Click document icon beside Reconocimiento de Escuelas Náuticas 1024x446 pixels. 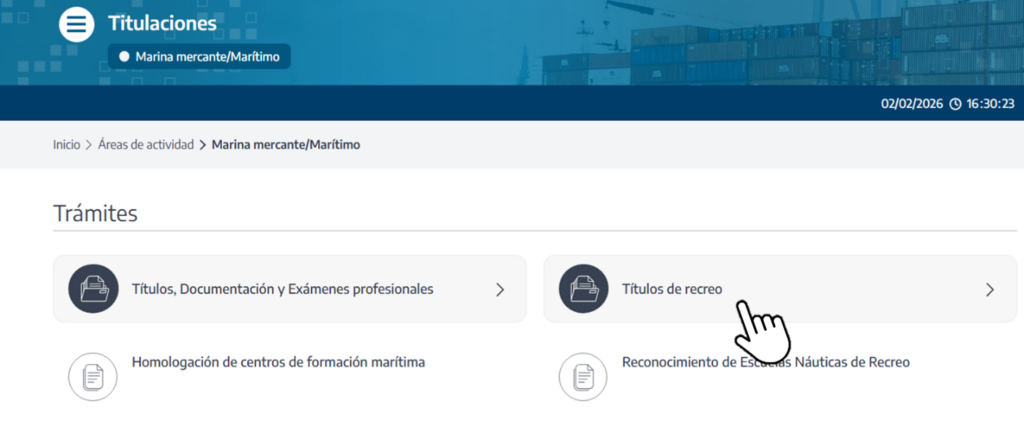coord(583,376)
